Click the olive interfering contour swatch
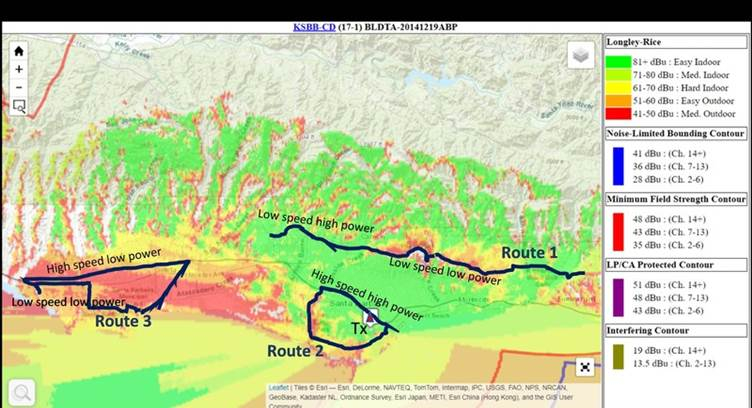Screen dimensions: 752x408 [619, 357]
